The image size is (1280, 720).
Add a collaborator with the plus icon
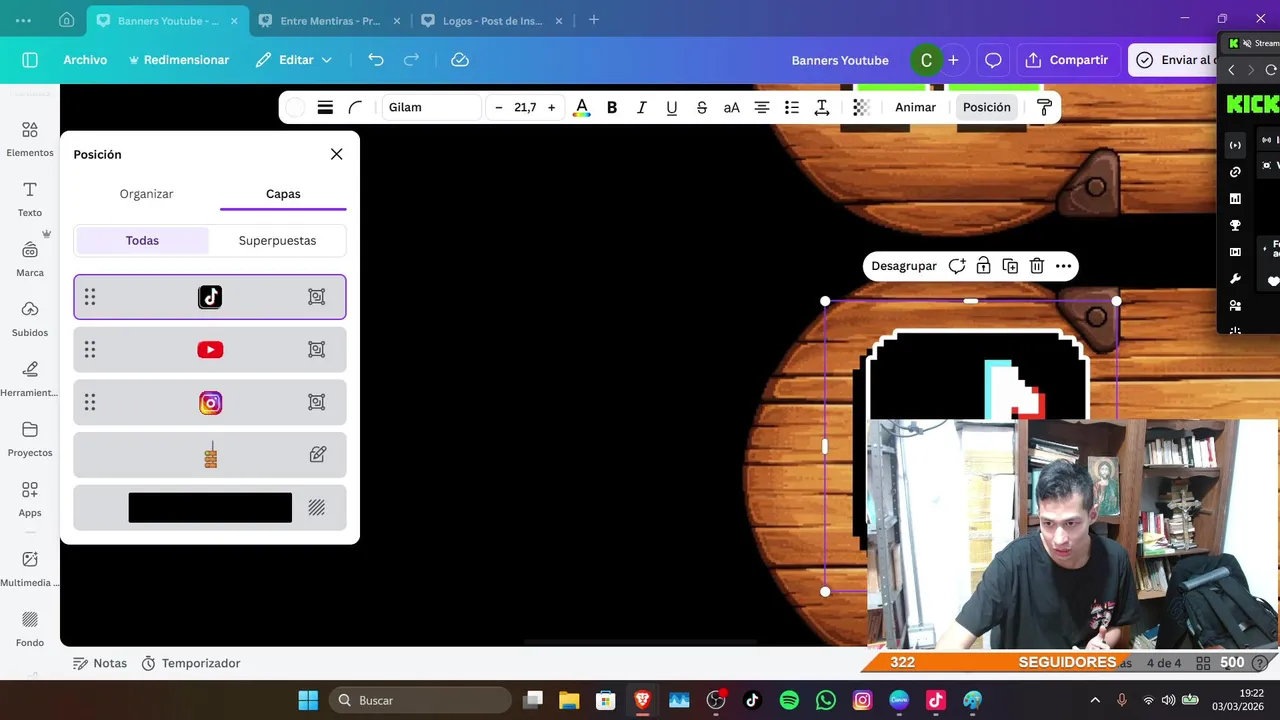coord(953,60)
